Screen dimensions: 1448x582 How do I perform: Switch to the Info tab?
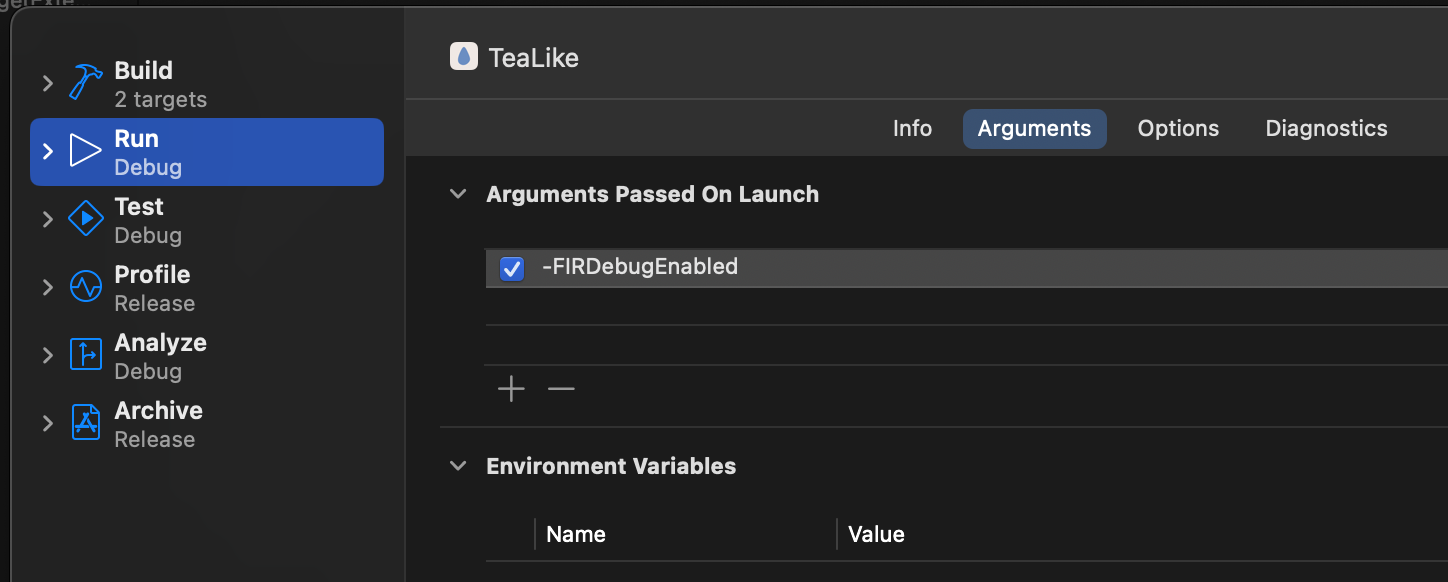912,129
